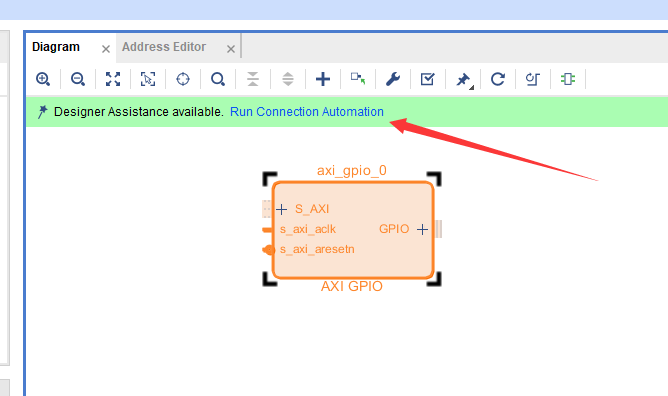Image resolution: width=668 pixels, height=396 pixels.
Task: Click the Zoom Out magnifier icon
Action: (78, 79)
